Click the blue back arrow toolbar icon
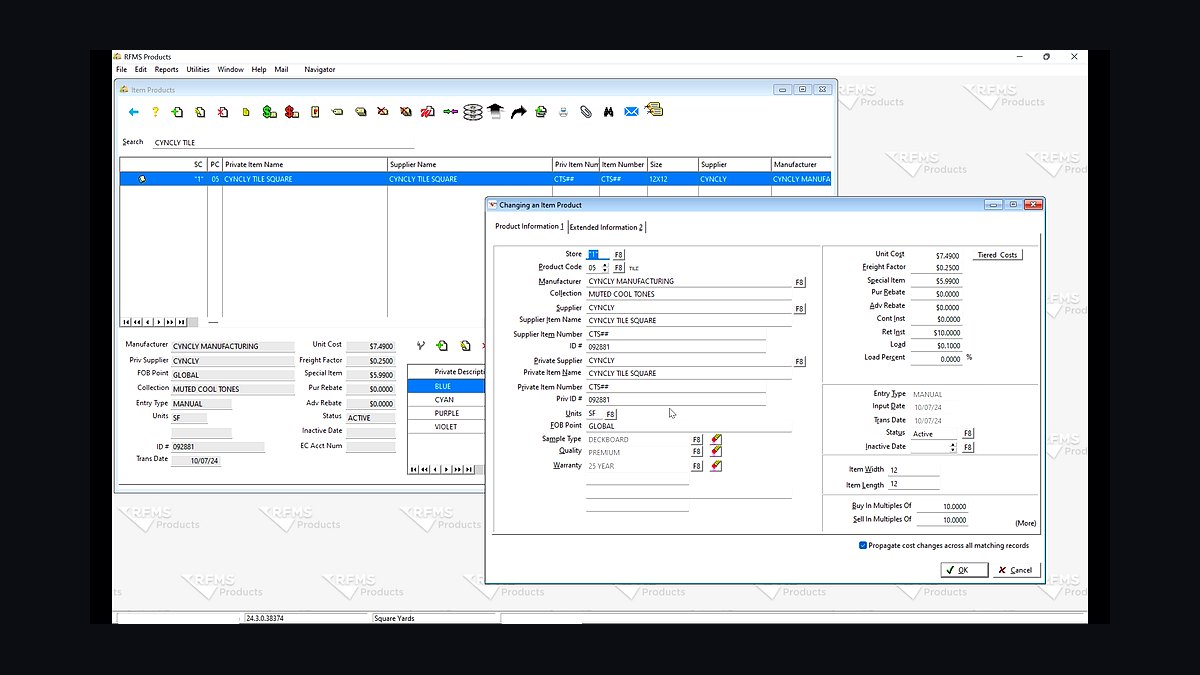 [x=133, y=112]
